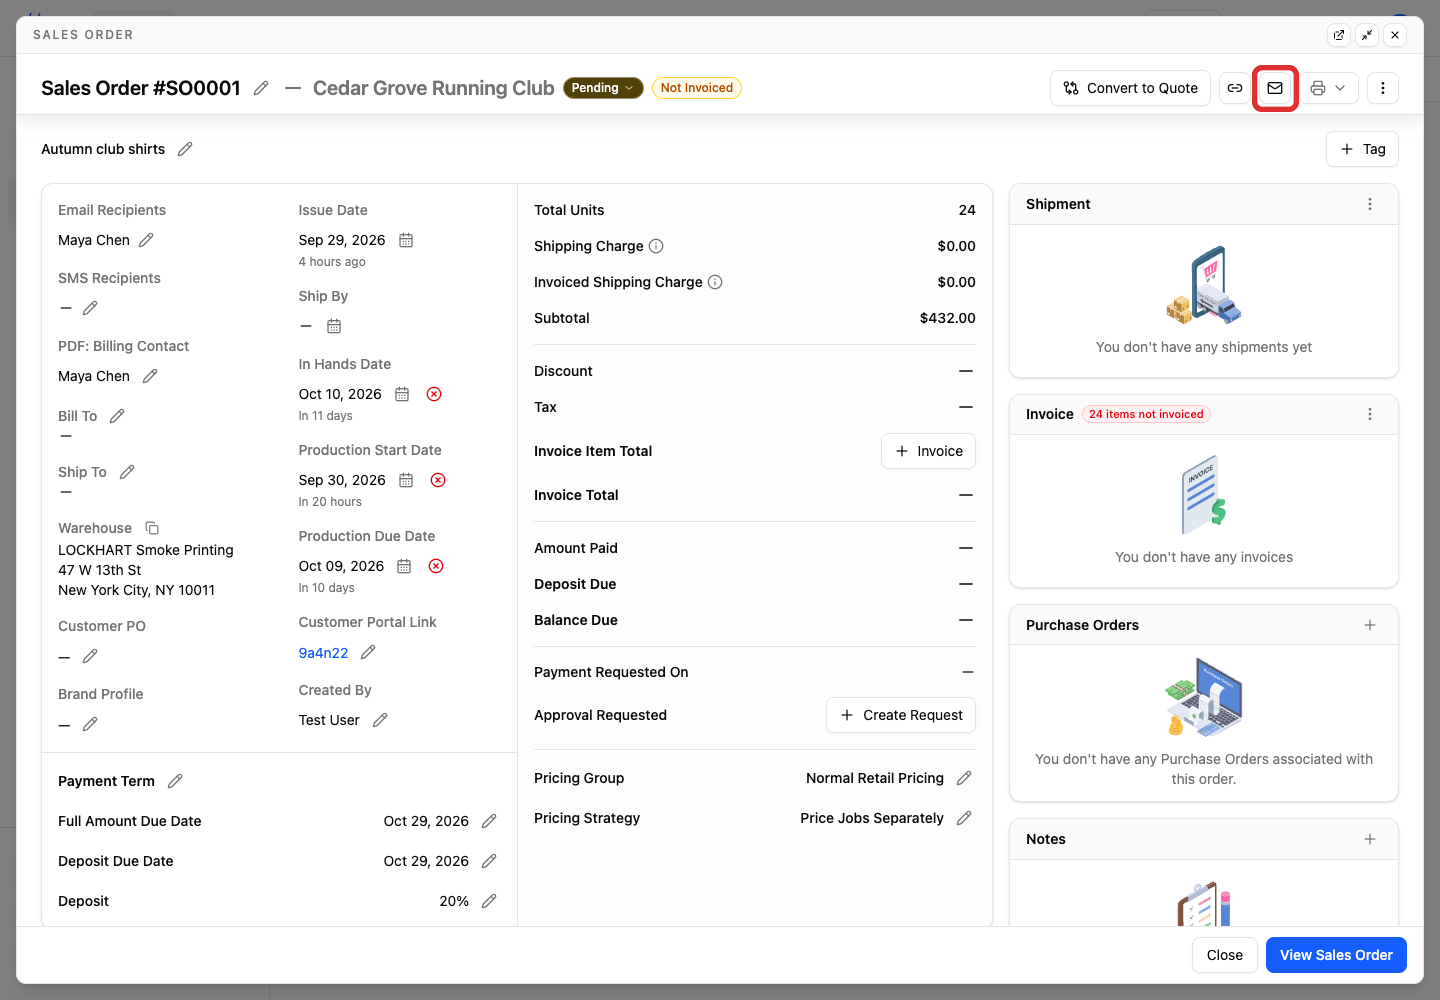Image resolution: width=1440 pixels, height=1000 pixels.
Task: Edit the Customer PO value
Action: [x=90, y=656]
